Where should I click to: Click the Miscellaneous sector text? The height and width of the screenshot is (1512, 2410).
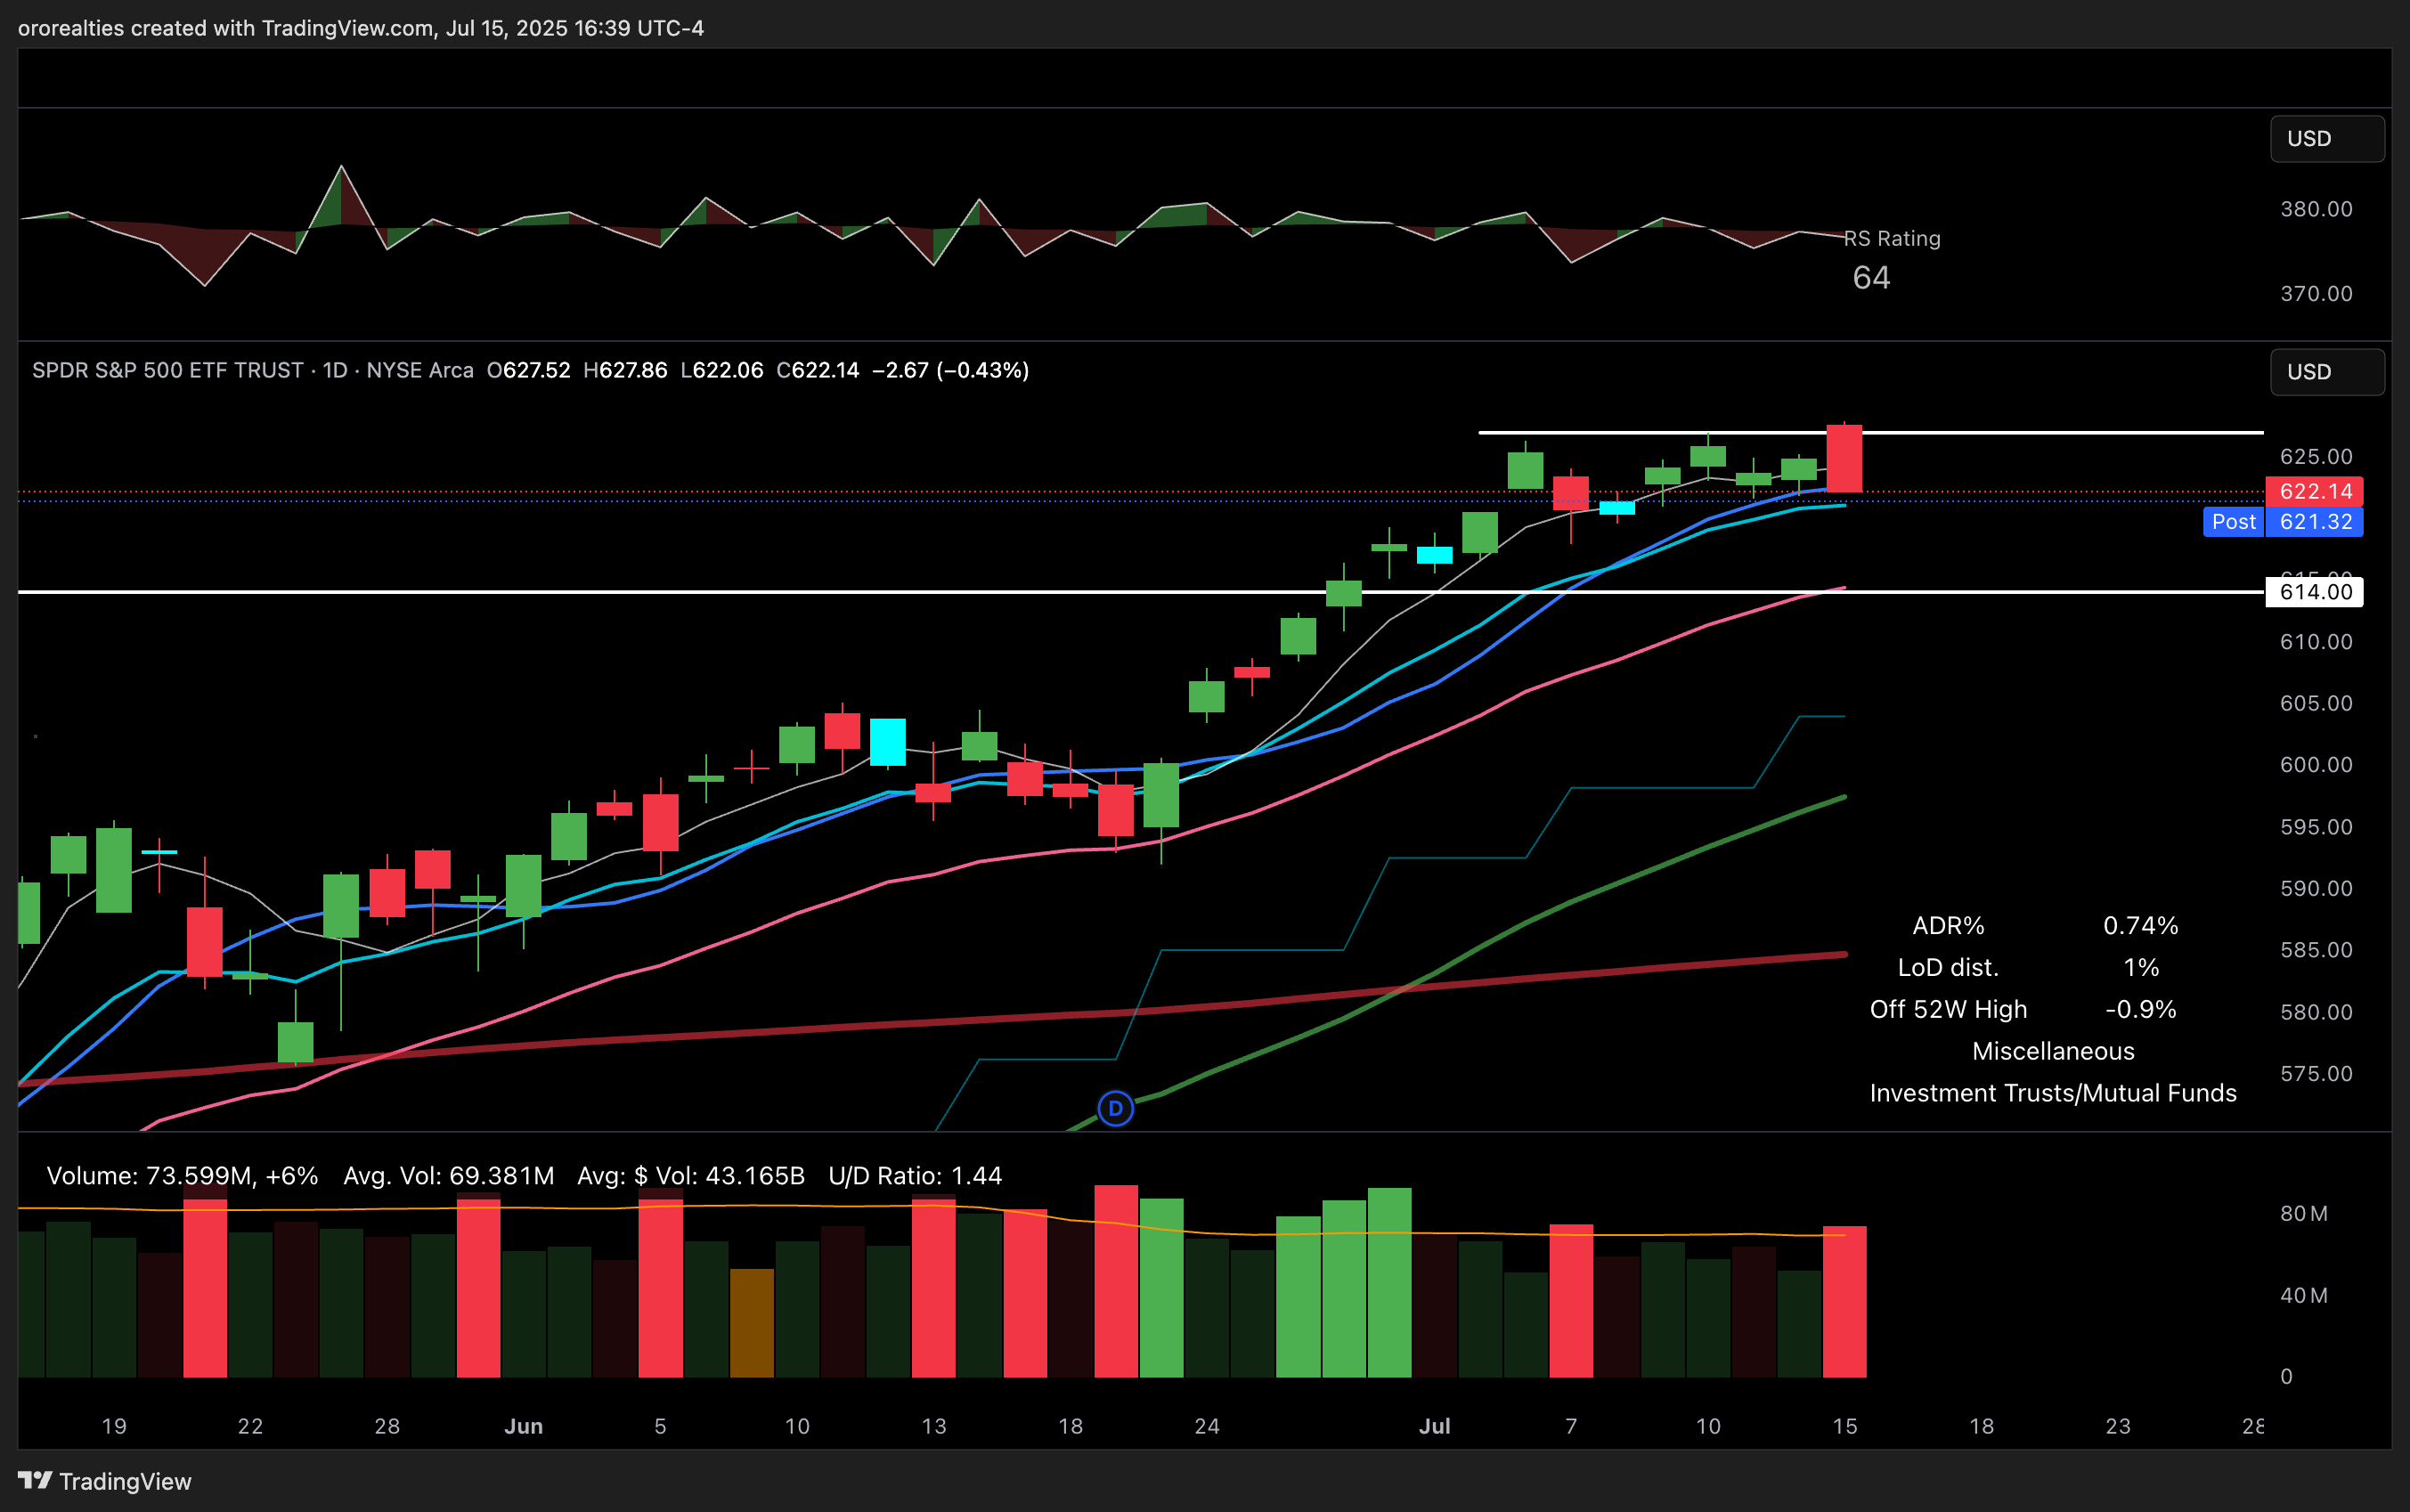coord(2053,1051)
